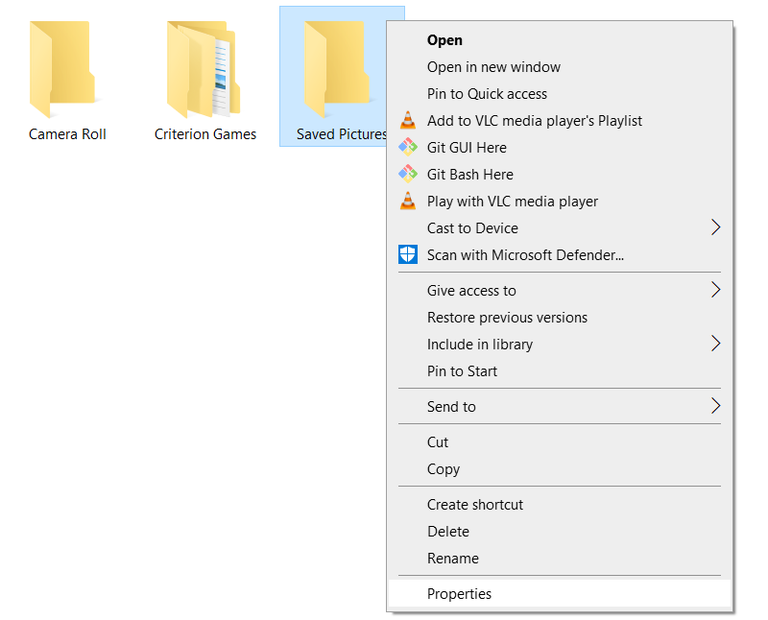
Task: Select Open in new window
Action: tap(494, 68)
